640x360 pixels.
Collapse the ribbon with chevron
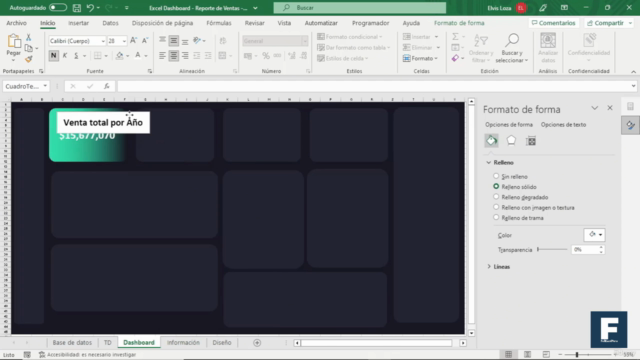[x=633, y=71]
